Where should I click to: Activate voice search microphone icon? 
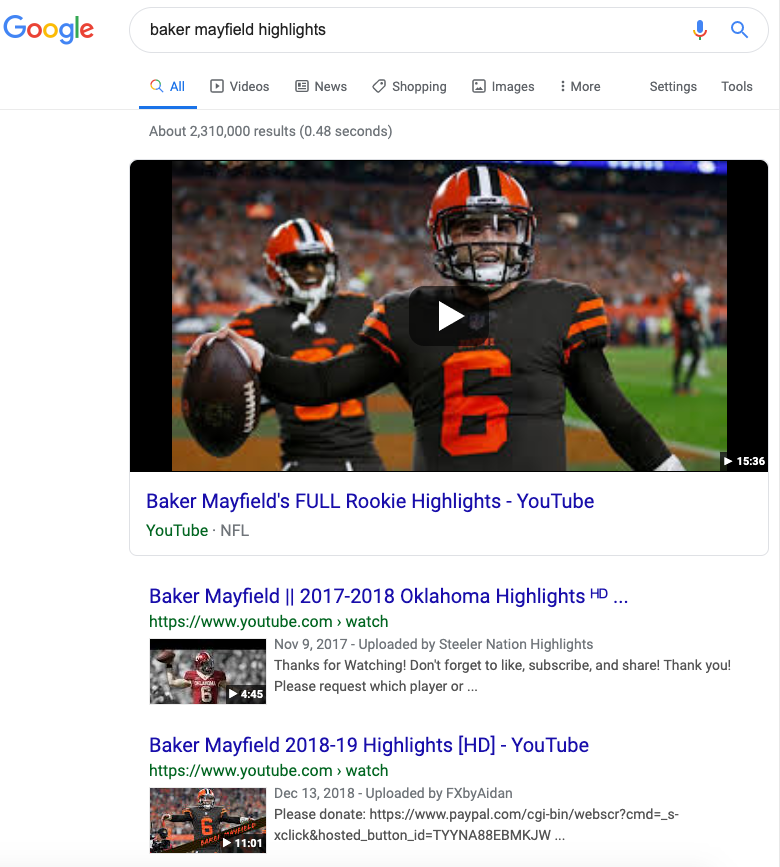point(700,30)
